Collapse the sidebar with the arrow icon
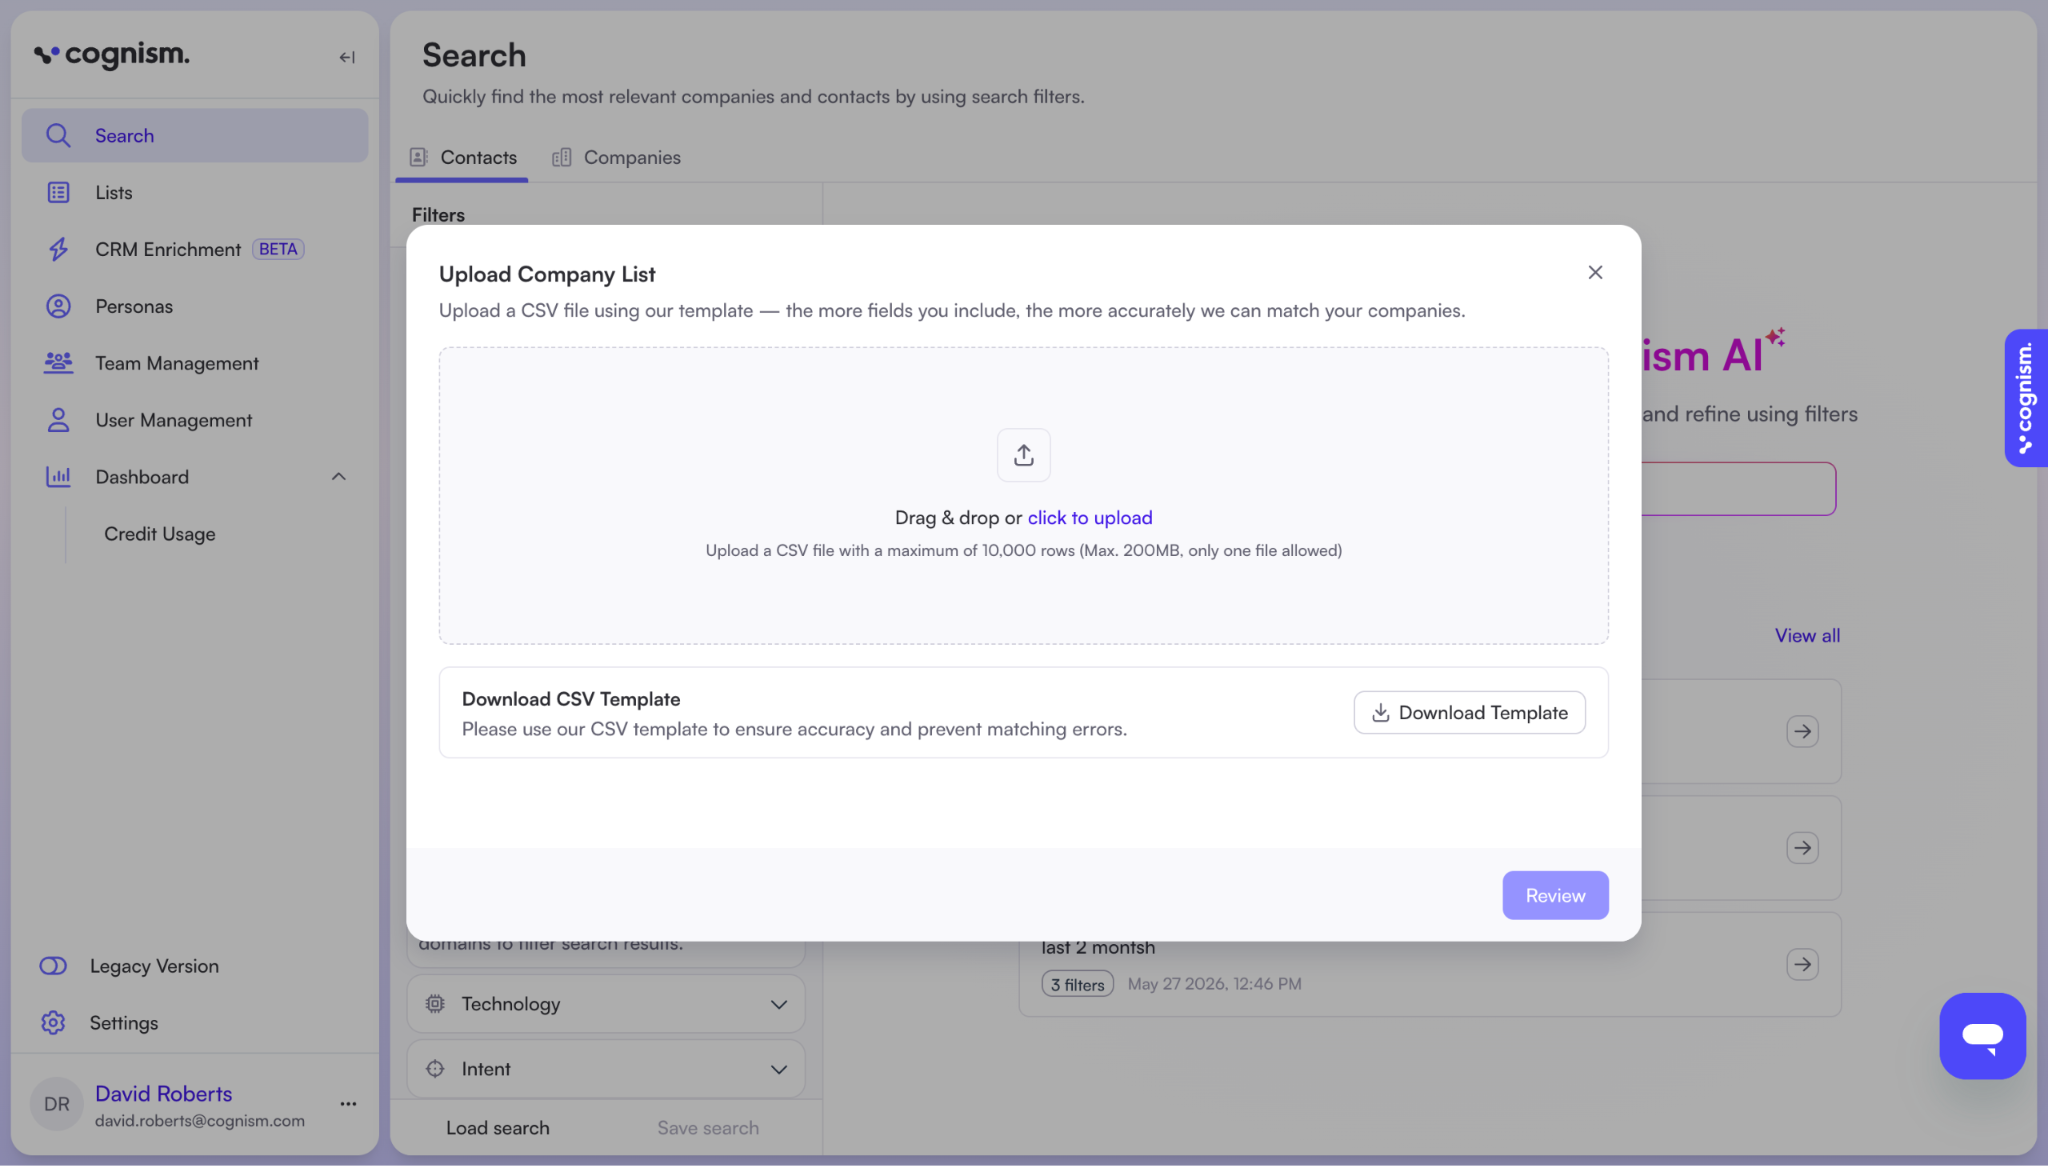Screen dimensions: 2048x1166 [347, 57]
